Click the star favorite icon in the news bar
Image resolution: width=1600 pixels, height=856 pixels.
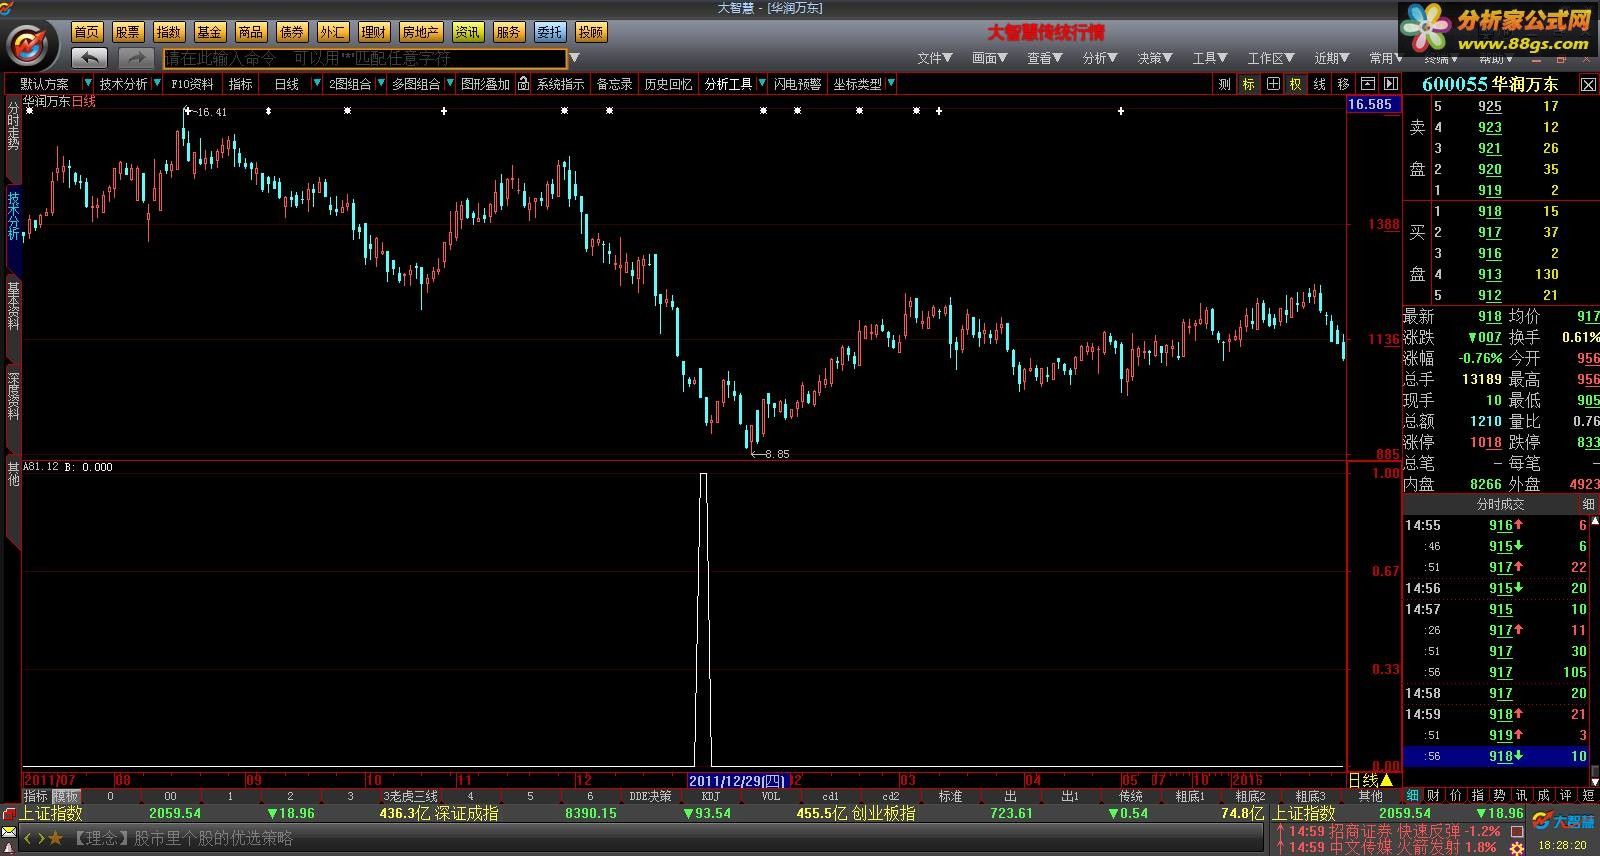(x=56, y=838)
